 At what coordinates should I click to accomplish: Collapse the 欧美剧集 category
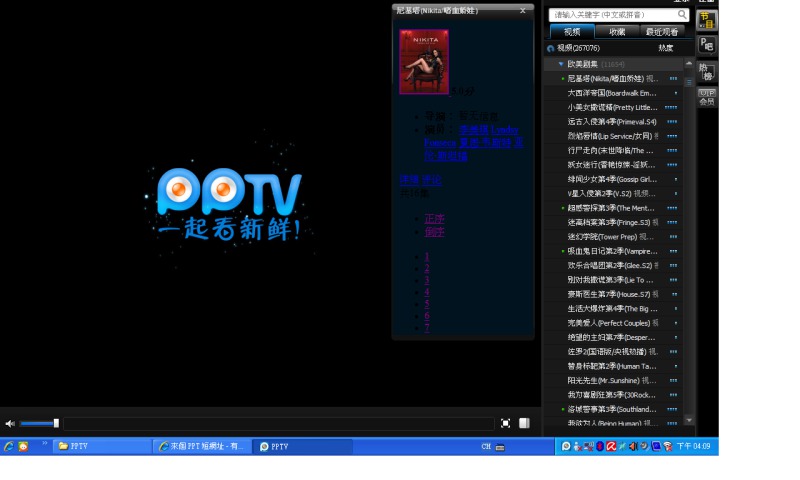tap(561, 64)
